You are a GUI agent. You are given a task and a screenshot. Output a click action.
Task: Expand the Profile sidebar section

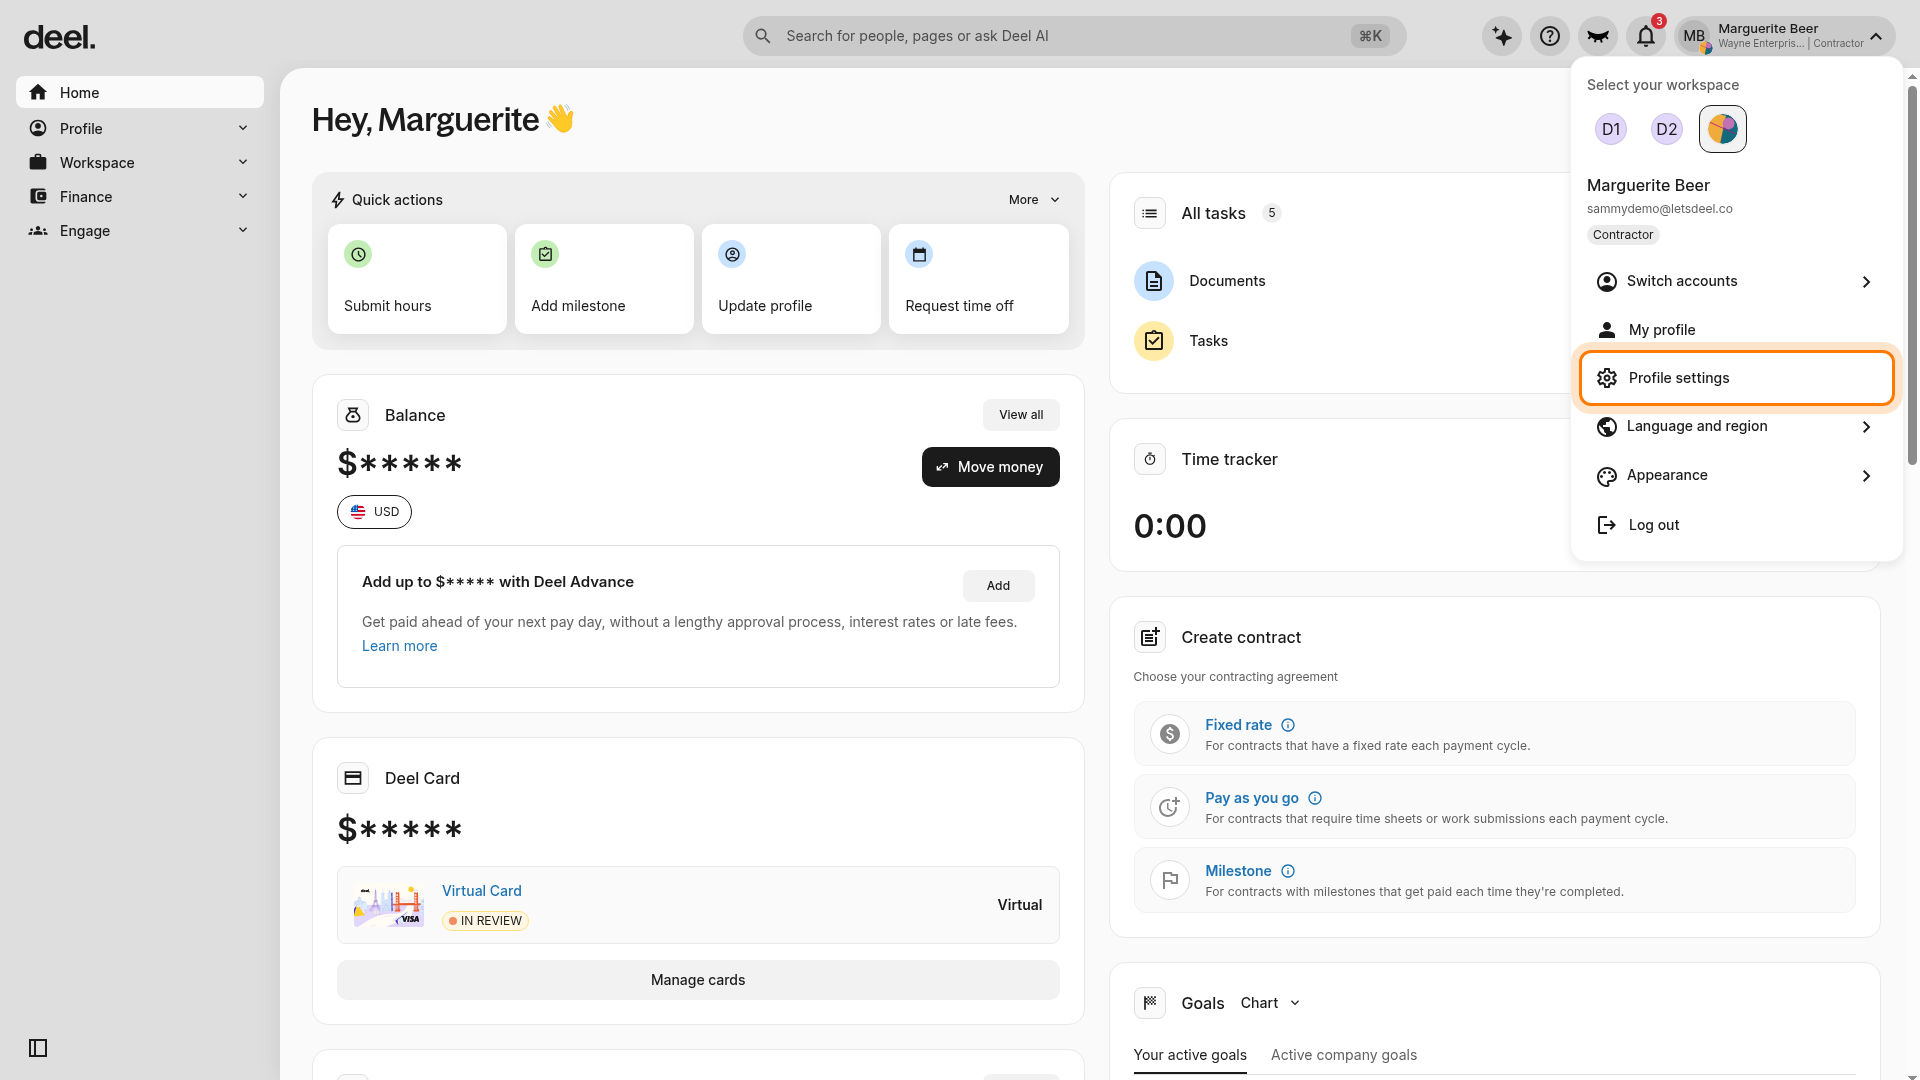click(x=140, y=128)
